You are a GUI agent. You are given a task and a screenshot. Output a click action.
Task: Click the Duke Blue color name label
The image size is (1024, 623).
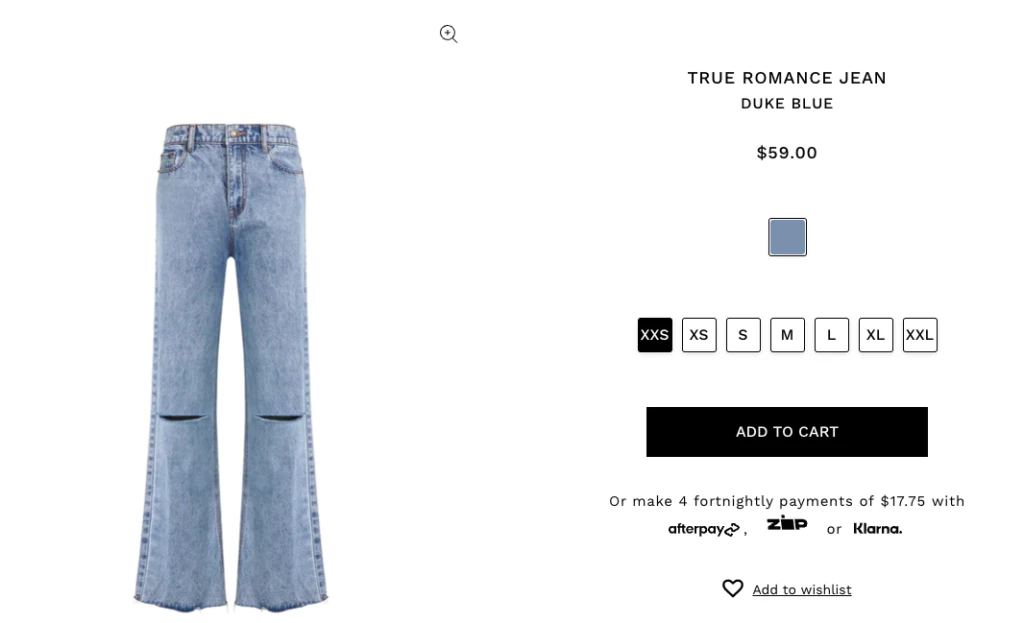point(787,103)
